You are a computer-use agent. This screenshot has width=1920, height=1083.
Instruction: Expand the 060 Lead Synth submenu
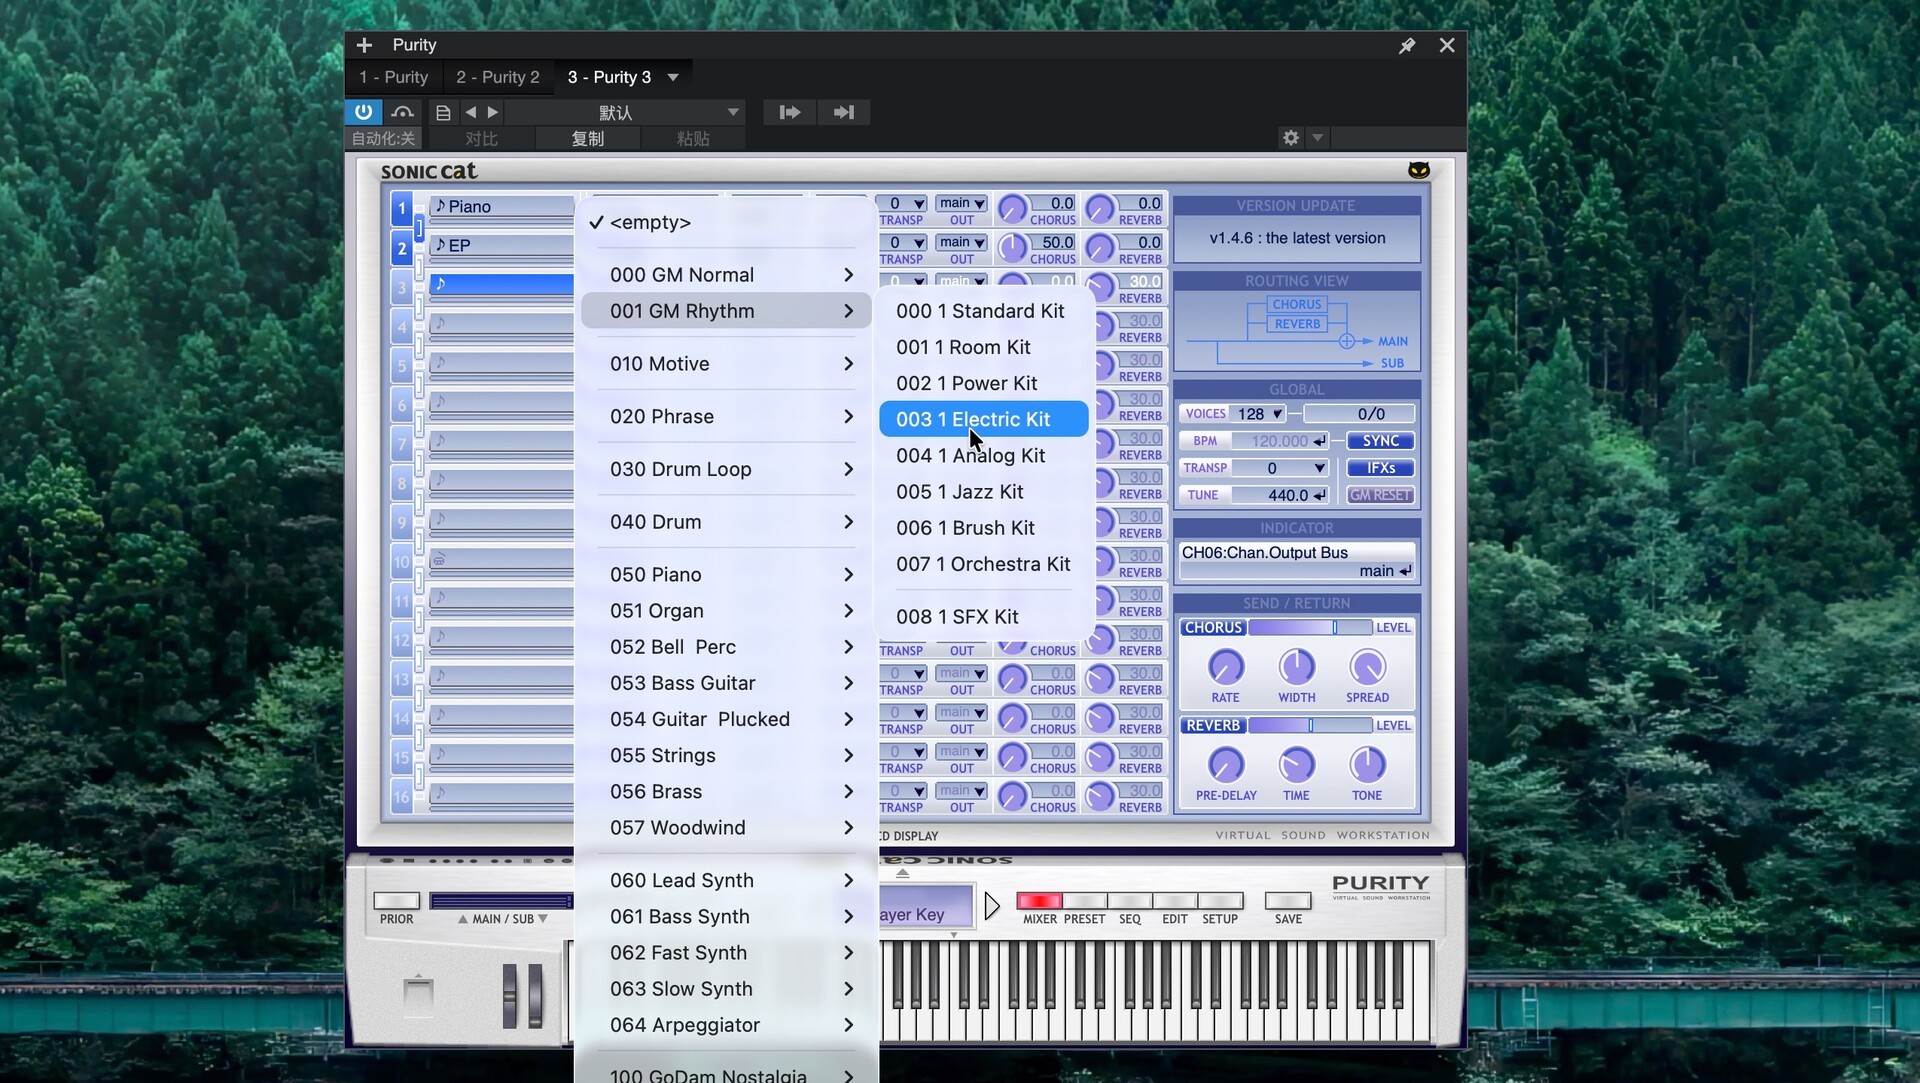[x=727, y=881]
